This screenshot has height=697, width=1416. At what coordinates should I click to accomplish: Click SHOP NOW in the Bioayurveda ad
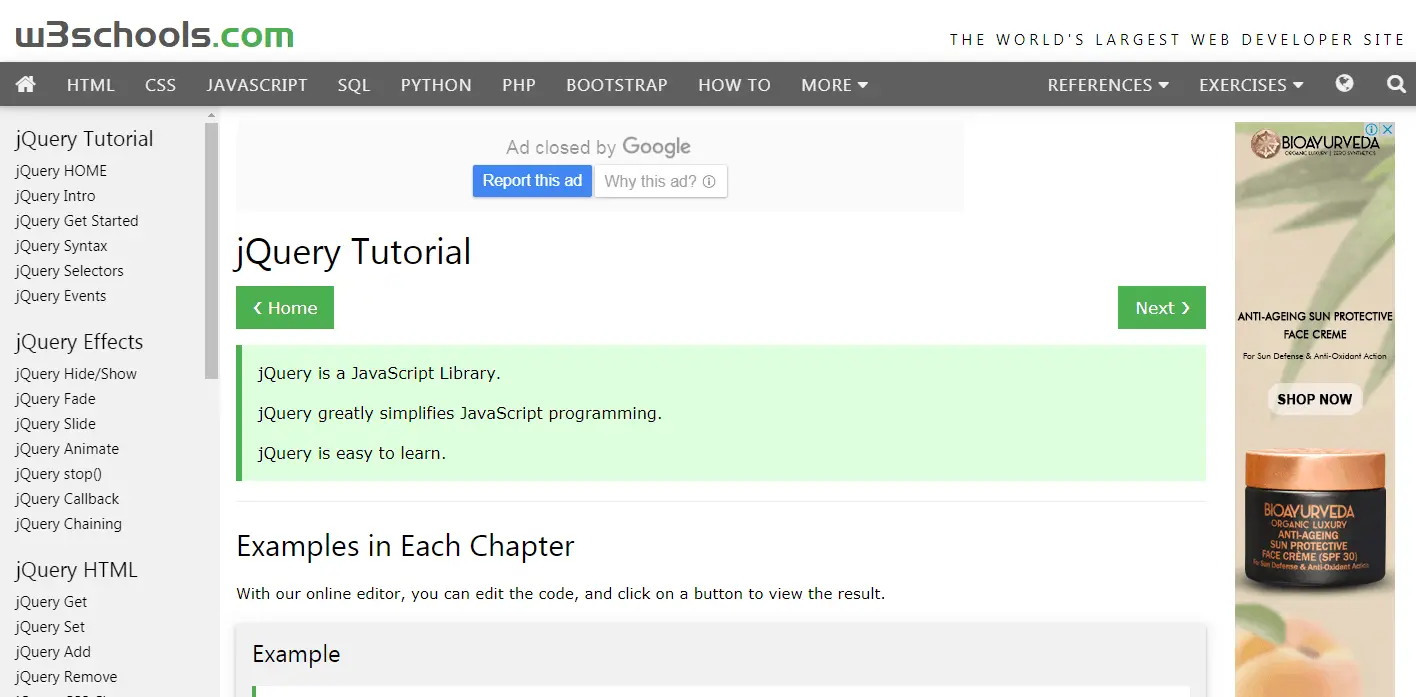point(1314,399)
